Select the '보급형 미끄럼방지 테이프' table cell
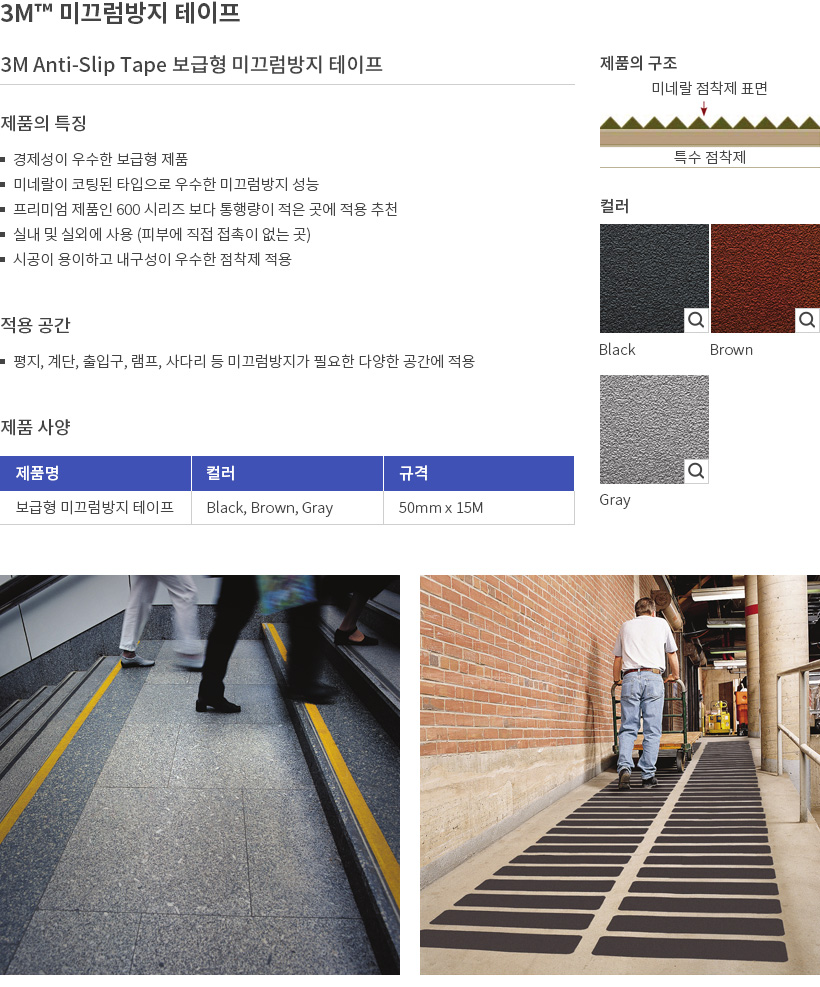Image resolution: width=820 pixels, height=987 pixels. click(x=95, y=508)
